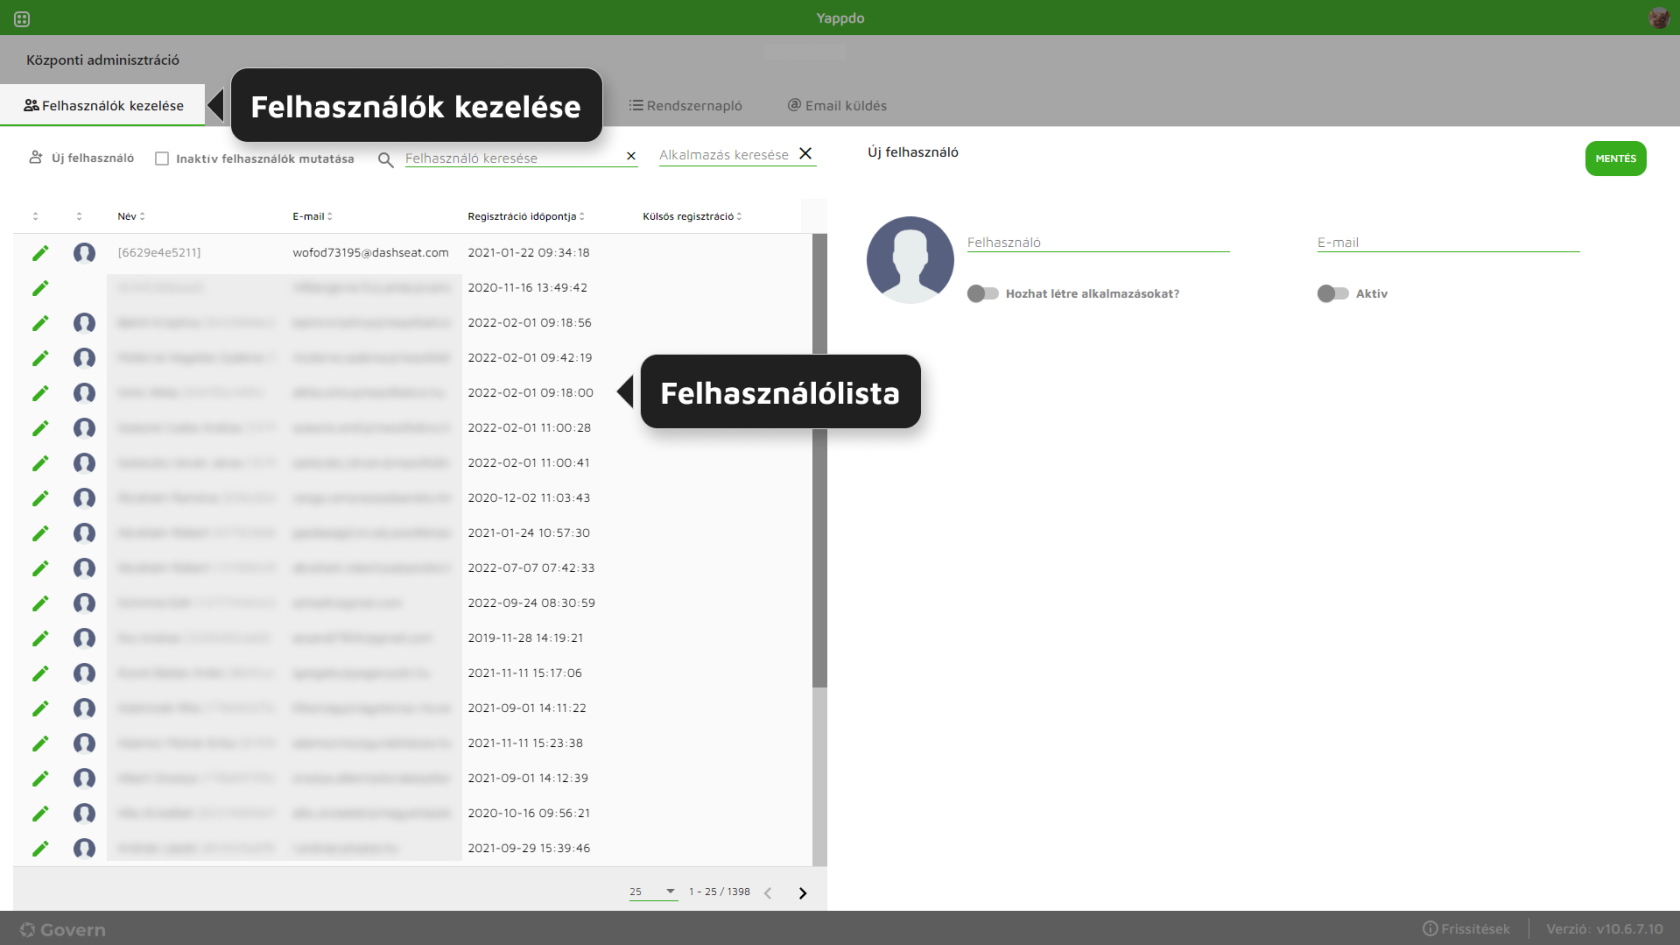The width and height of the screenshot is (1680, 945).
Task: Edit the user registered 2020-12-02 11:03:43
Action: [40, 498]
